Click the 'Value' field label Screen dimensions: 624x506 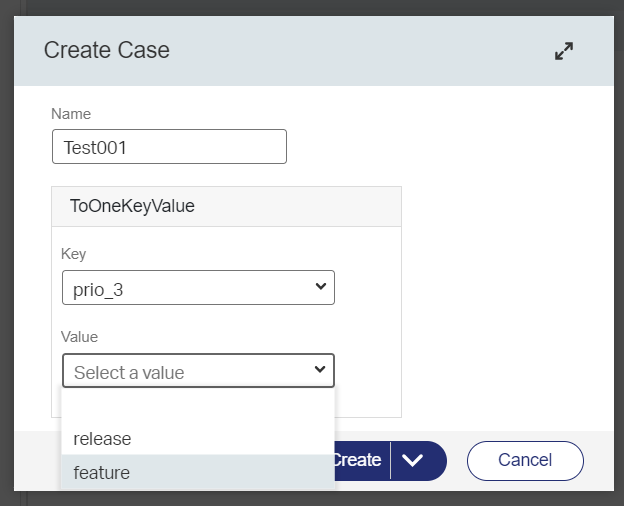click(x=80, y=338)
